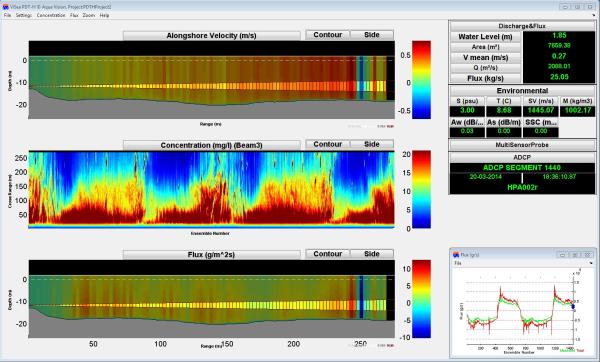600x362 pixels.
Task: Open the Help menu
Action: (x=104, y=15)
